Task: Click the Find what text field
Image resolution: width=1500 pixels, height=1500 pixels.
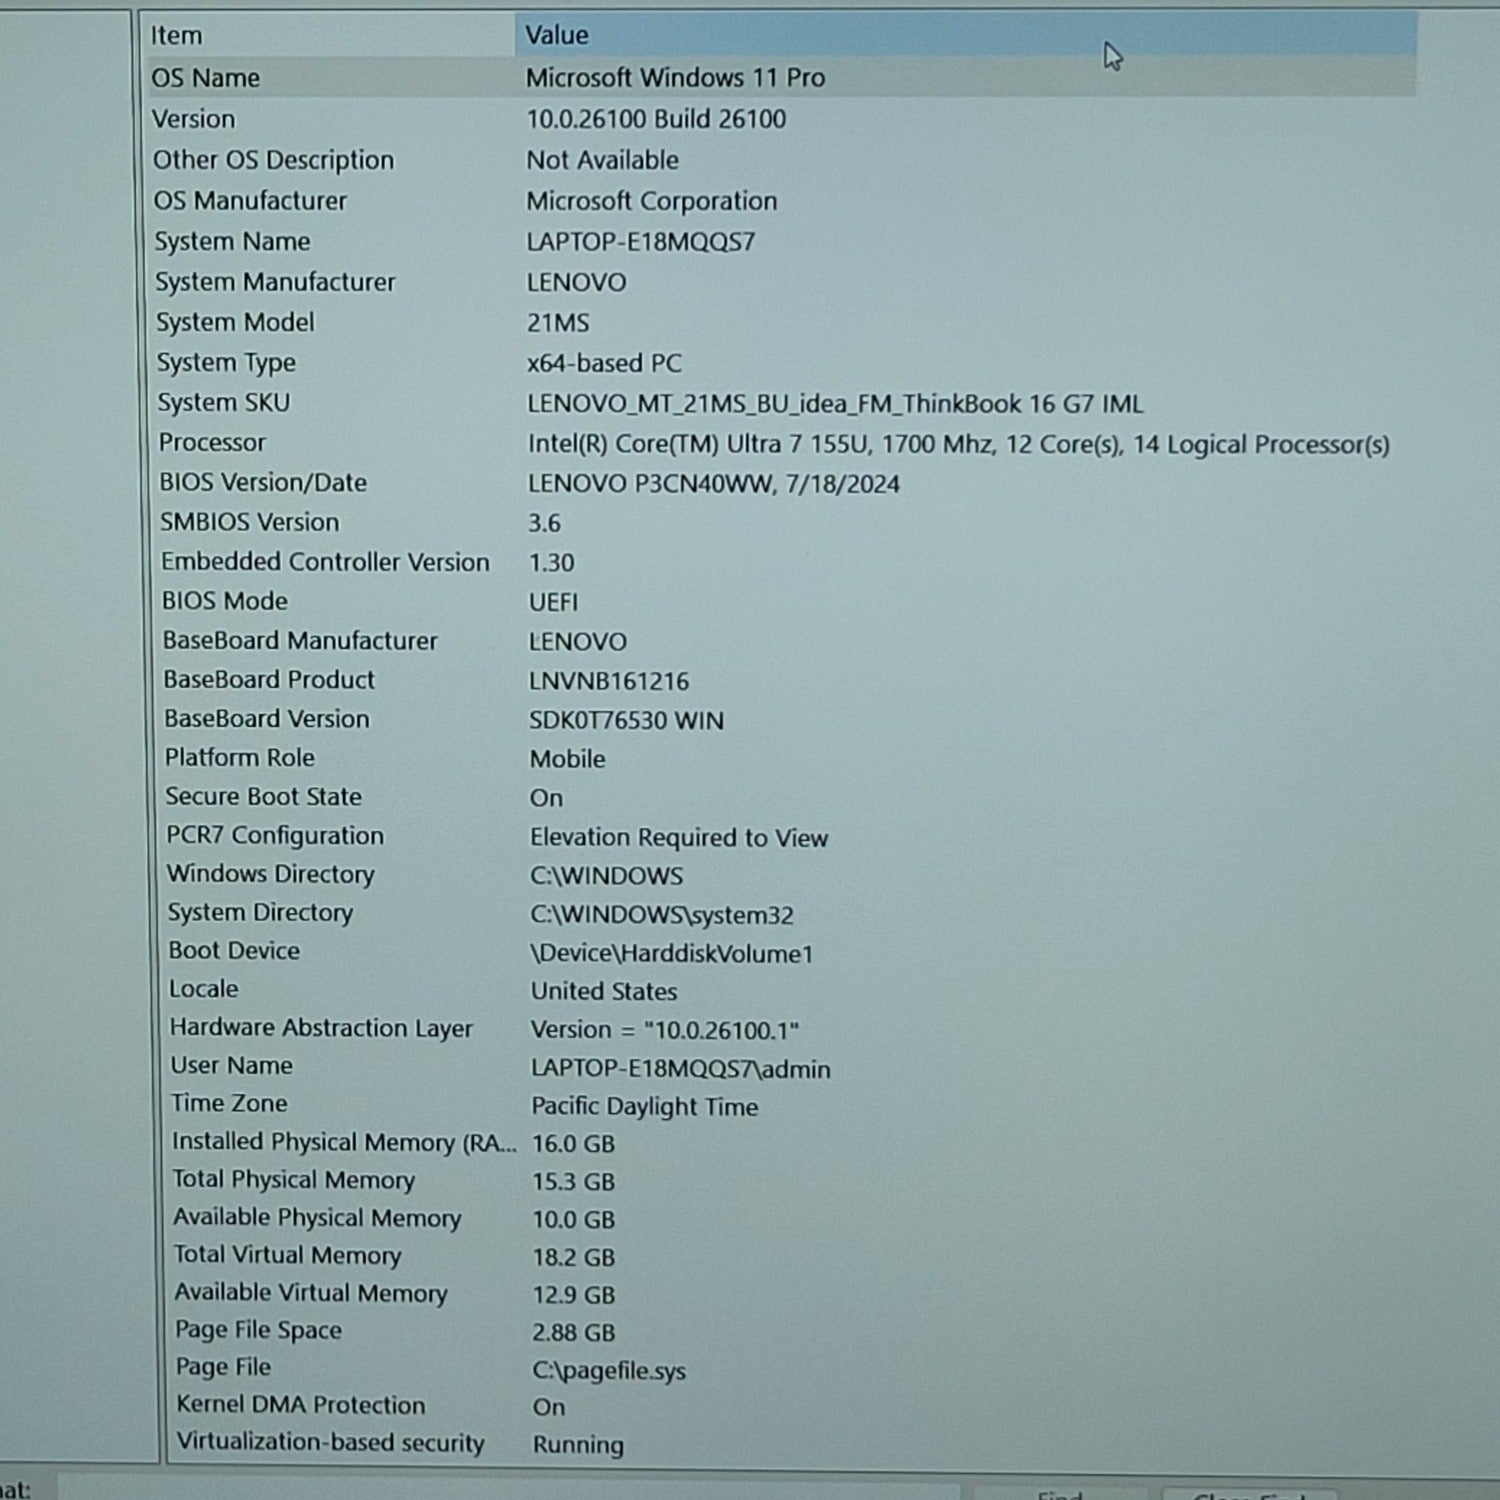Action: 500,1488
